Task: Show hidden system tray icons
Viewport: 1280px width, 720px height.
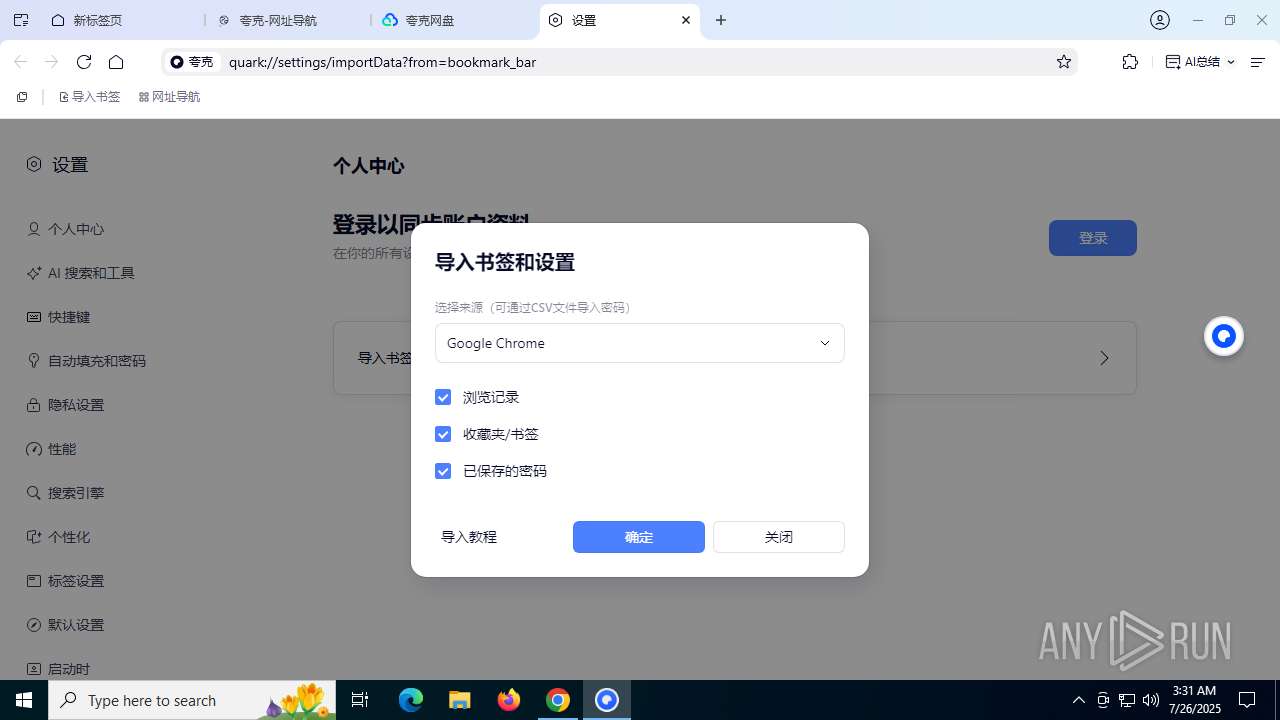Action: (x=1079, y=700)
